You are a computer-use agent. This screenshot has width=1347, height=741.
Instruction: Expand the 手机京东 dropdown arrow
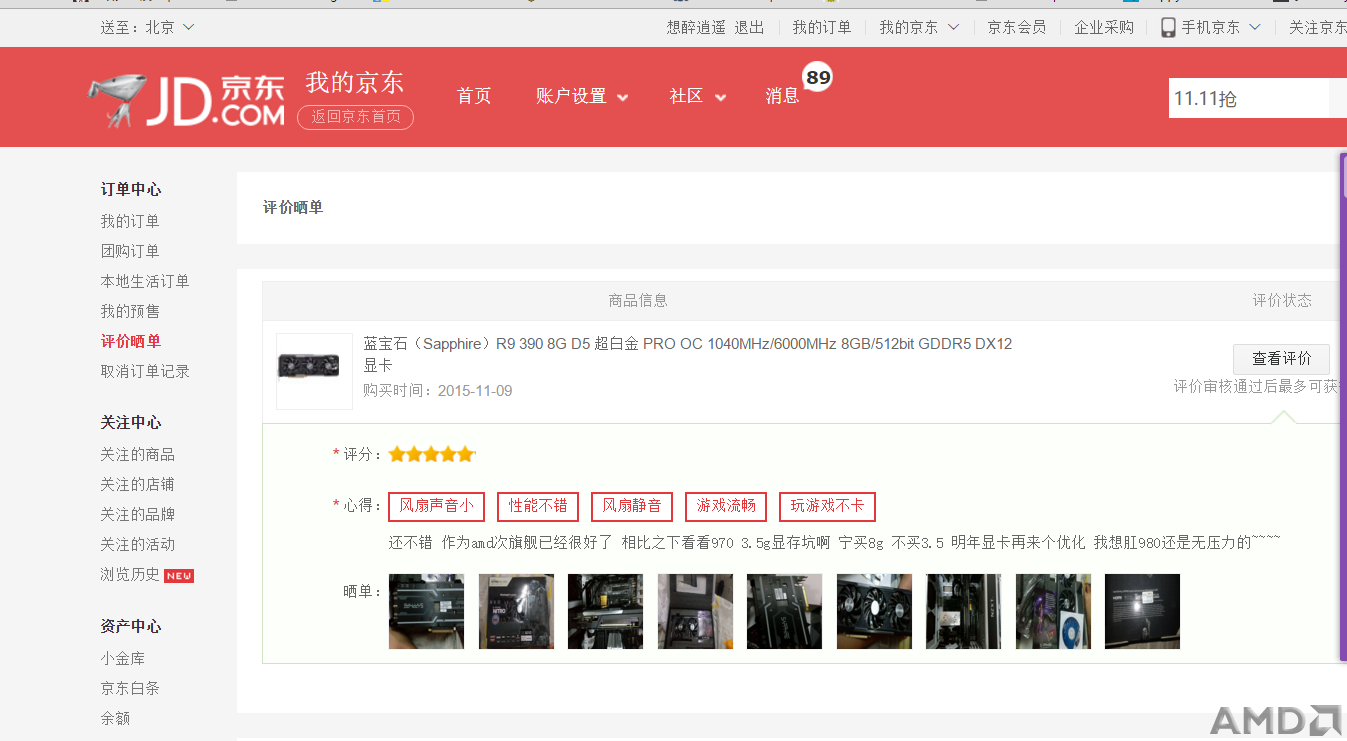click(1255, 27)
